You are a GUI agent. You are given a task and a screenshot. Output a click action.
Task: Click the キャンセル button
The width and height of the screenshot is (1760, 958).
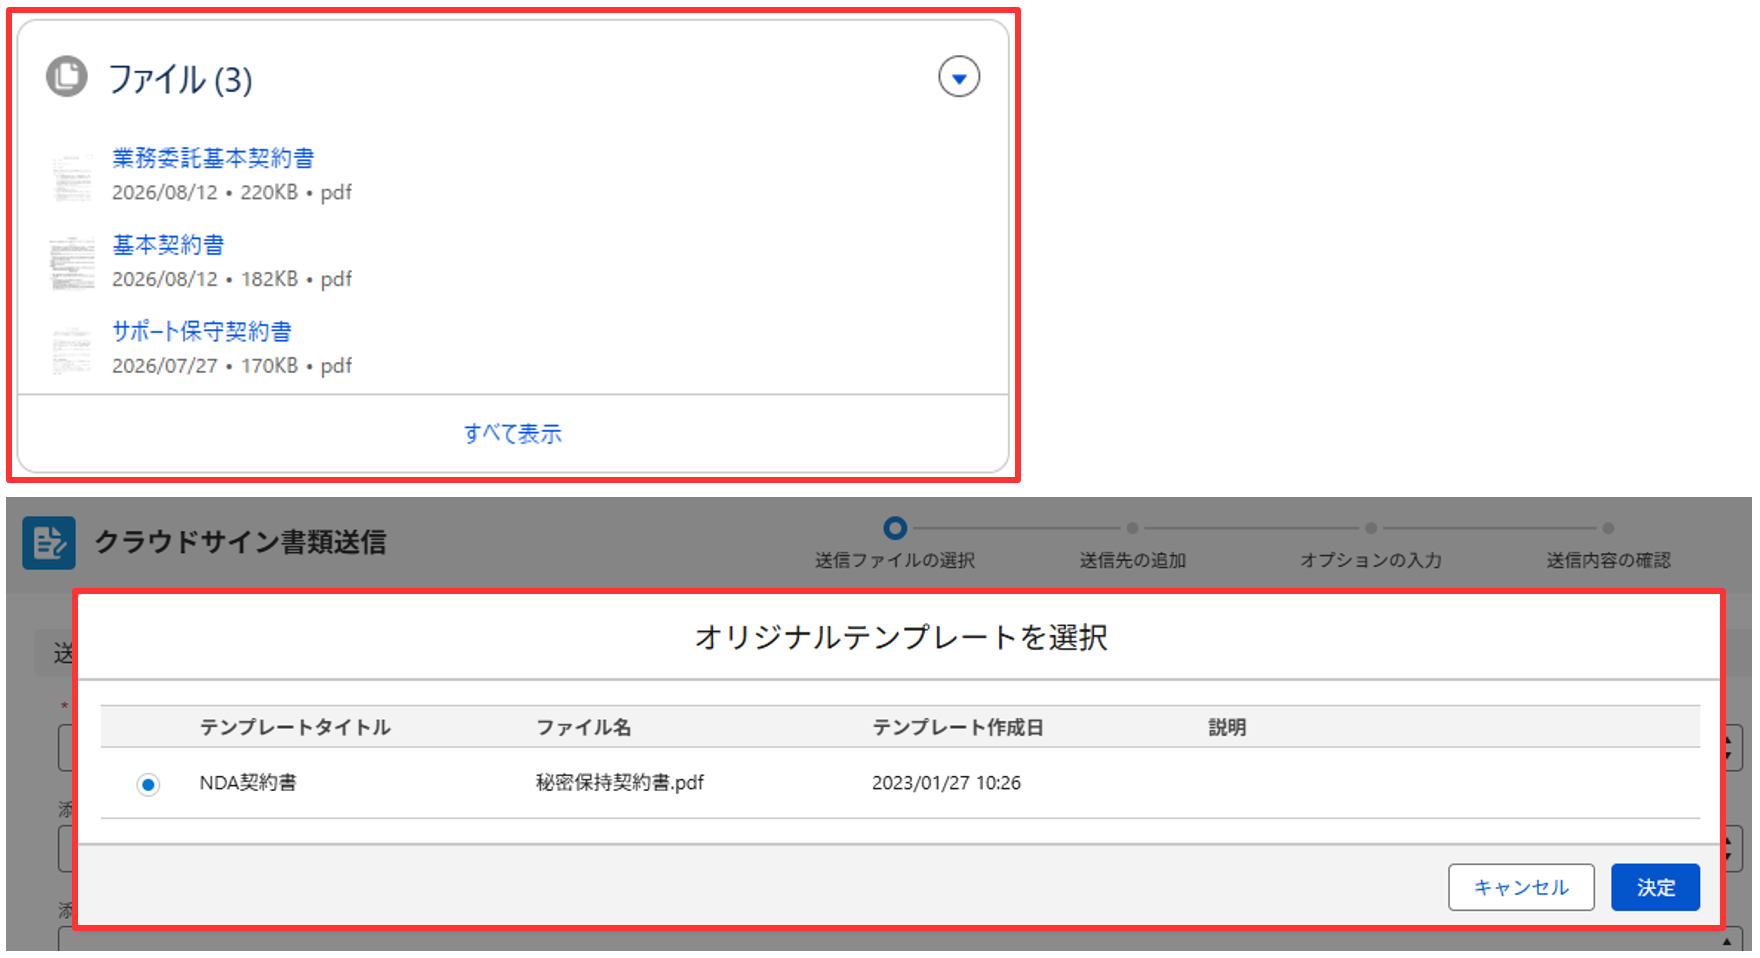[x=1521, y=887]
